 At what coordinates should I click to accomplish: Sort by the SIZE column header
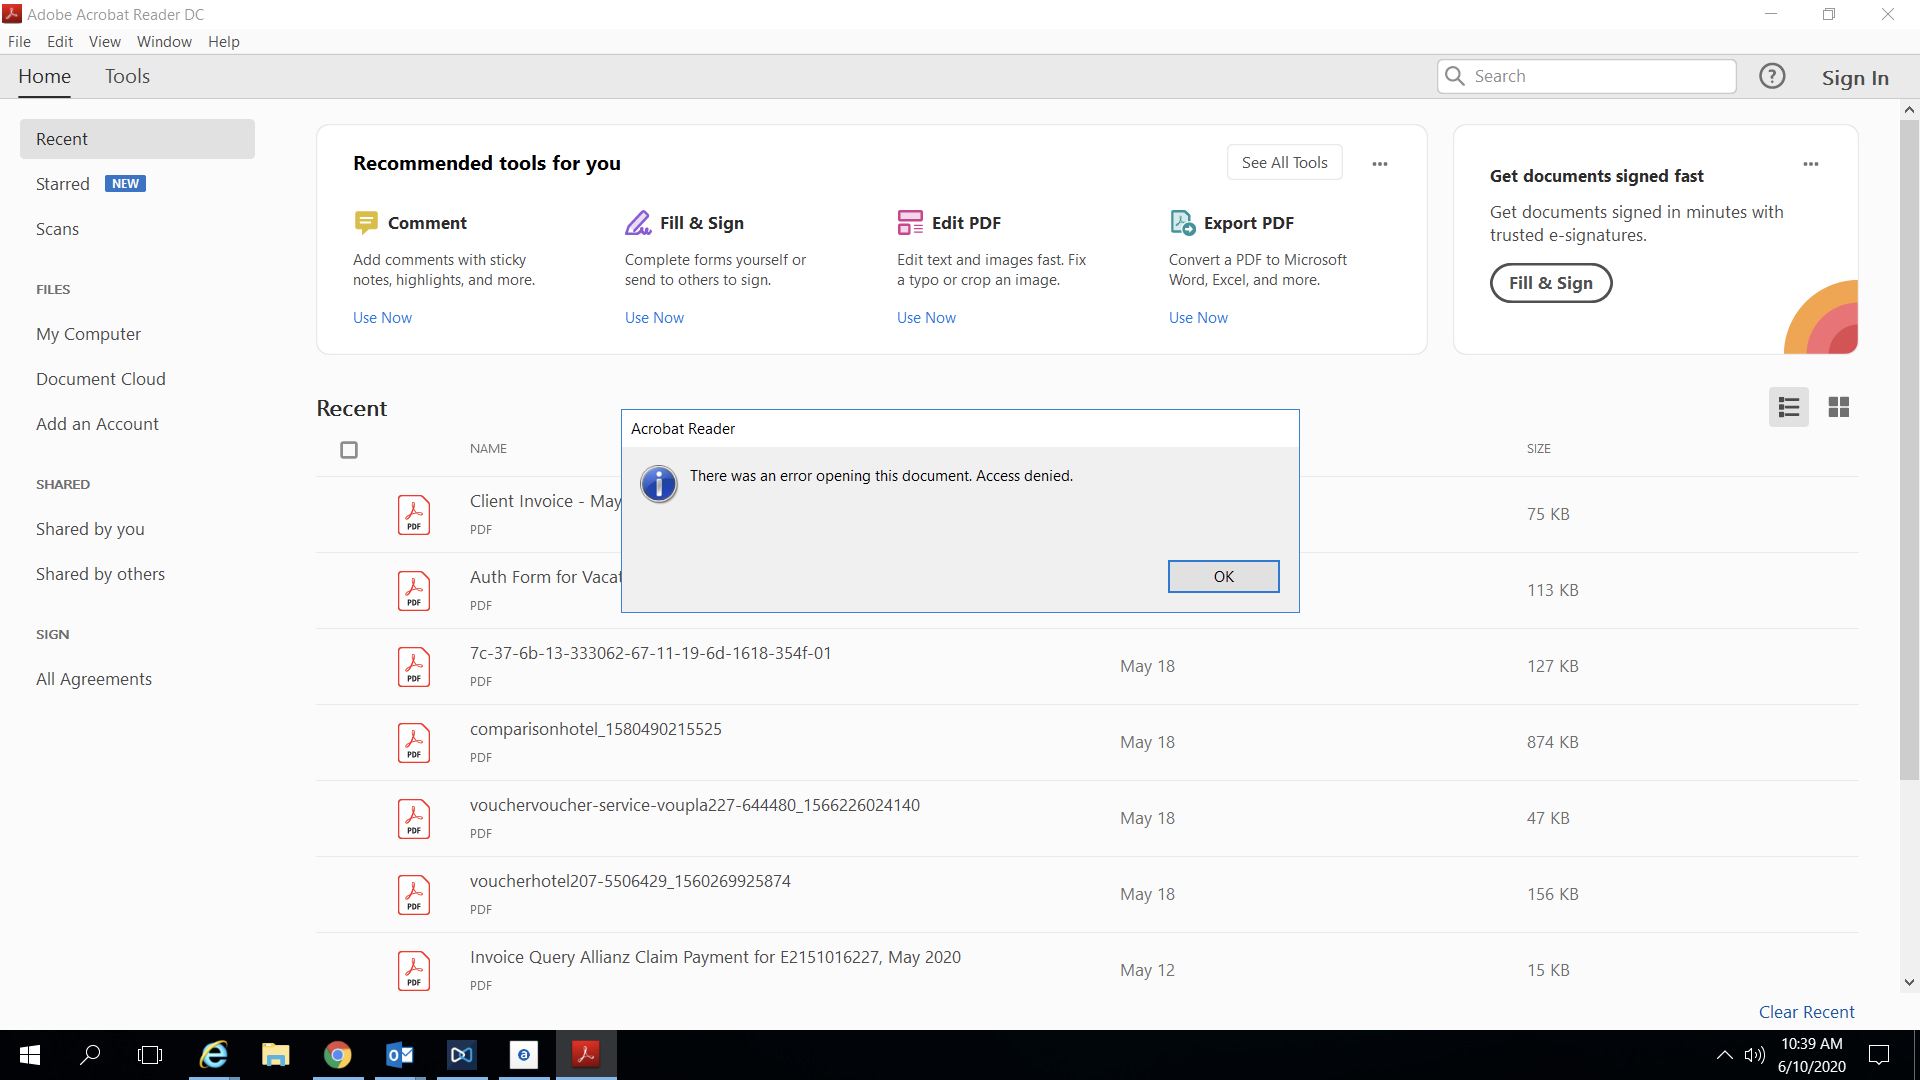click(1538, 448)
